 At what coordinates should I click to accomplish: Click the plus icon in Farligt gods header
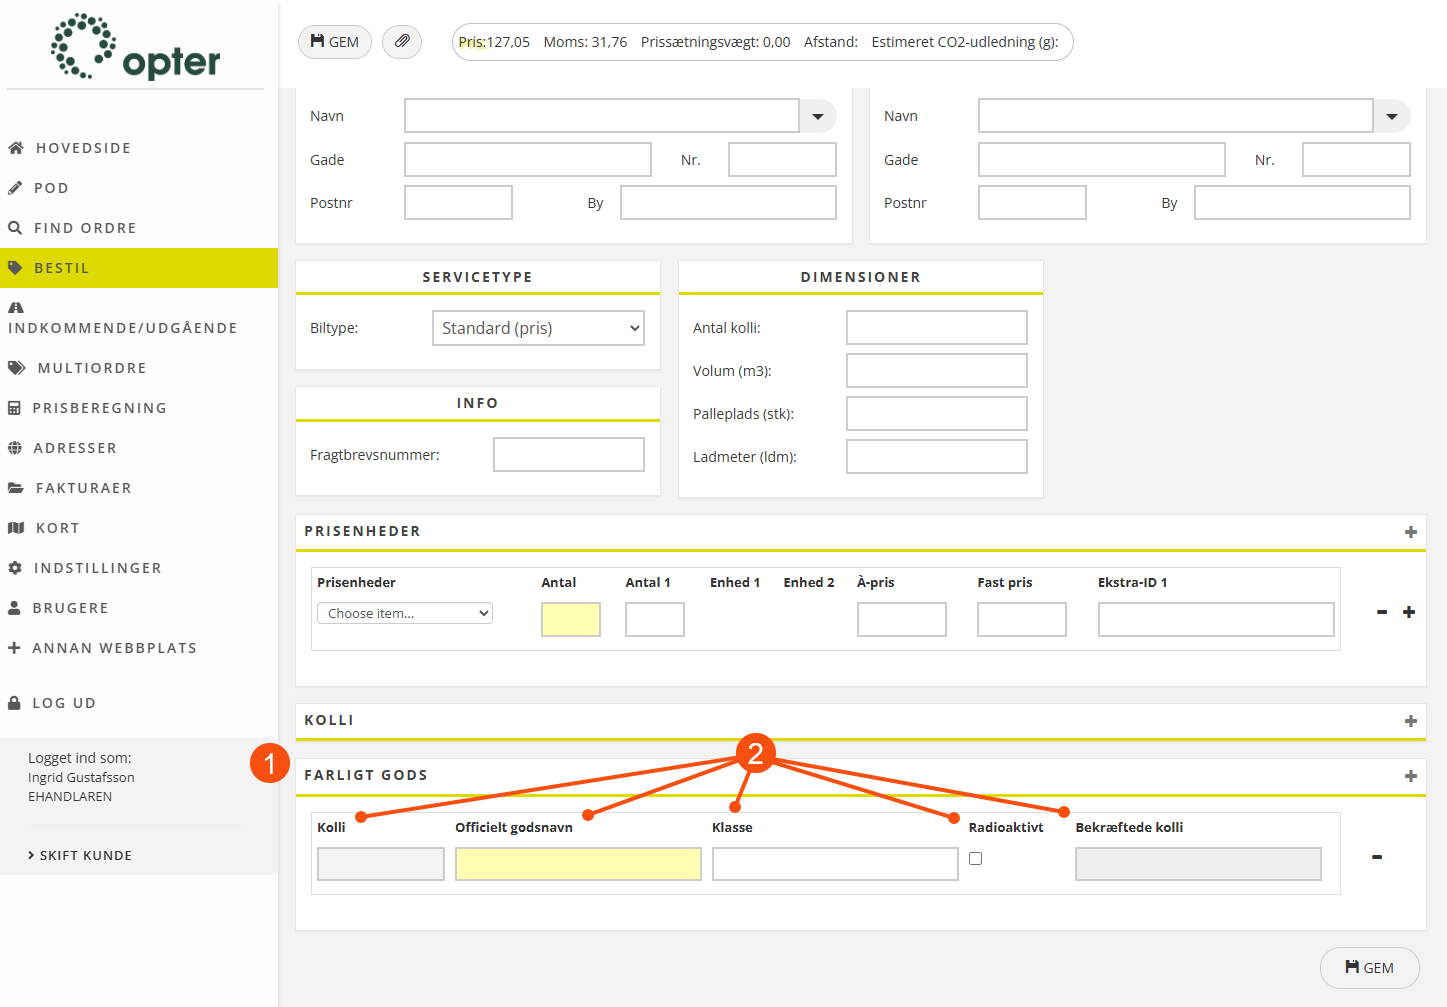coord(1410,776)
